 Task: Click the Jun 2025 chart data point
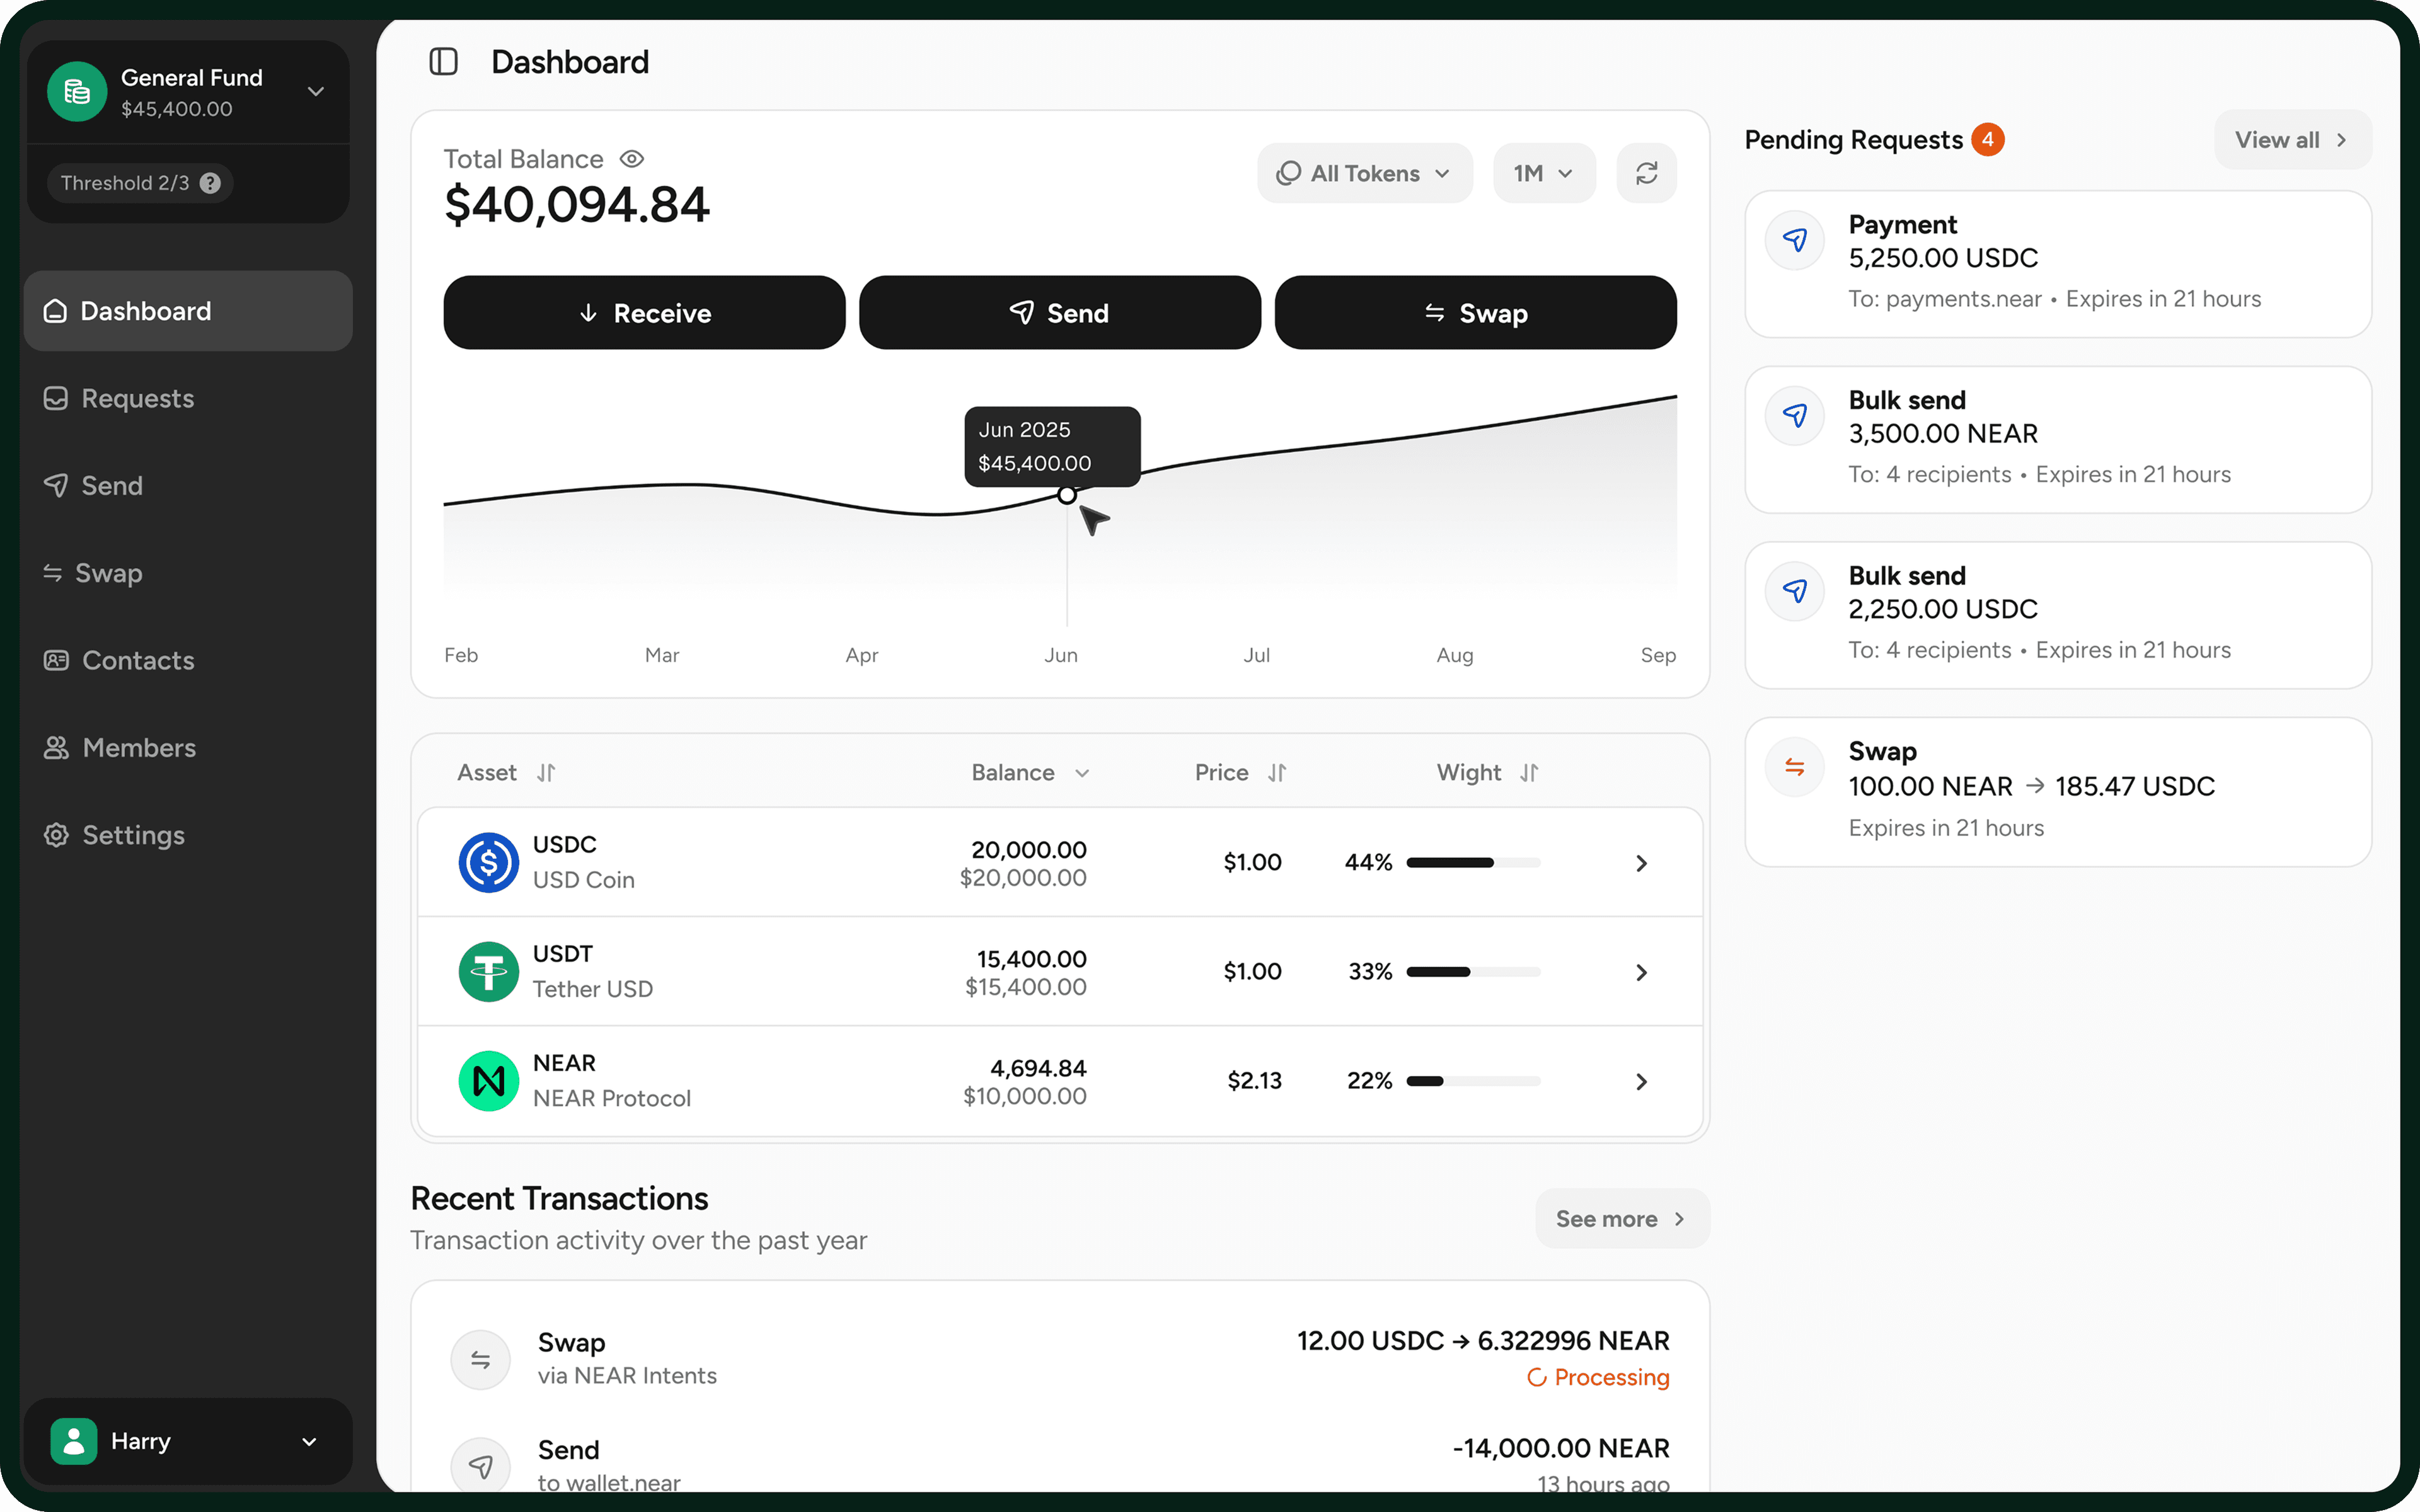[1067, 495]
